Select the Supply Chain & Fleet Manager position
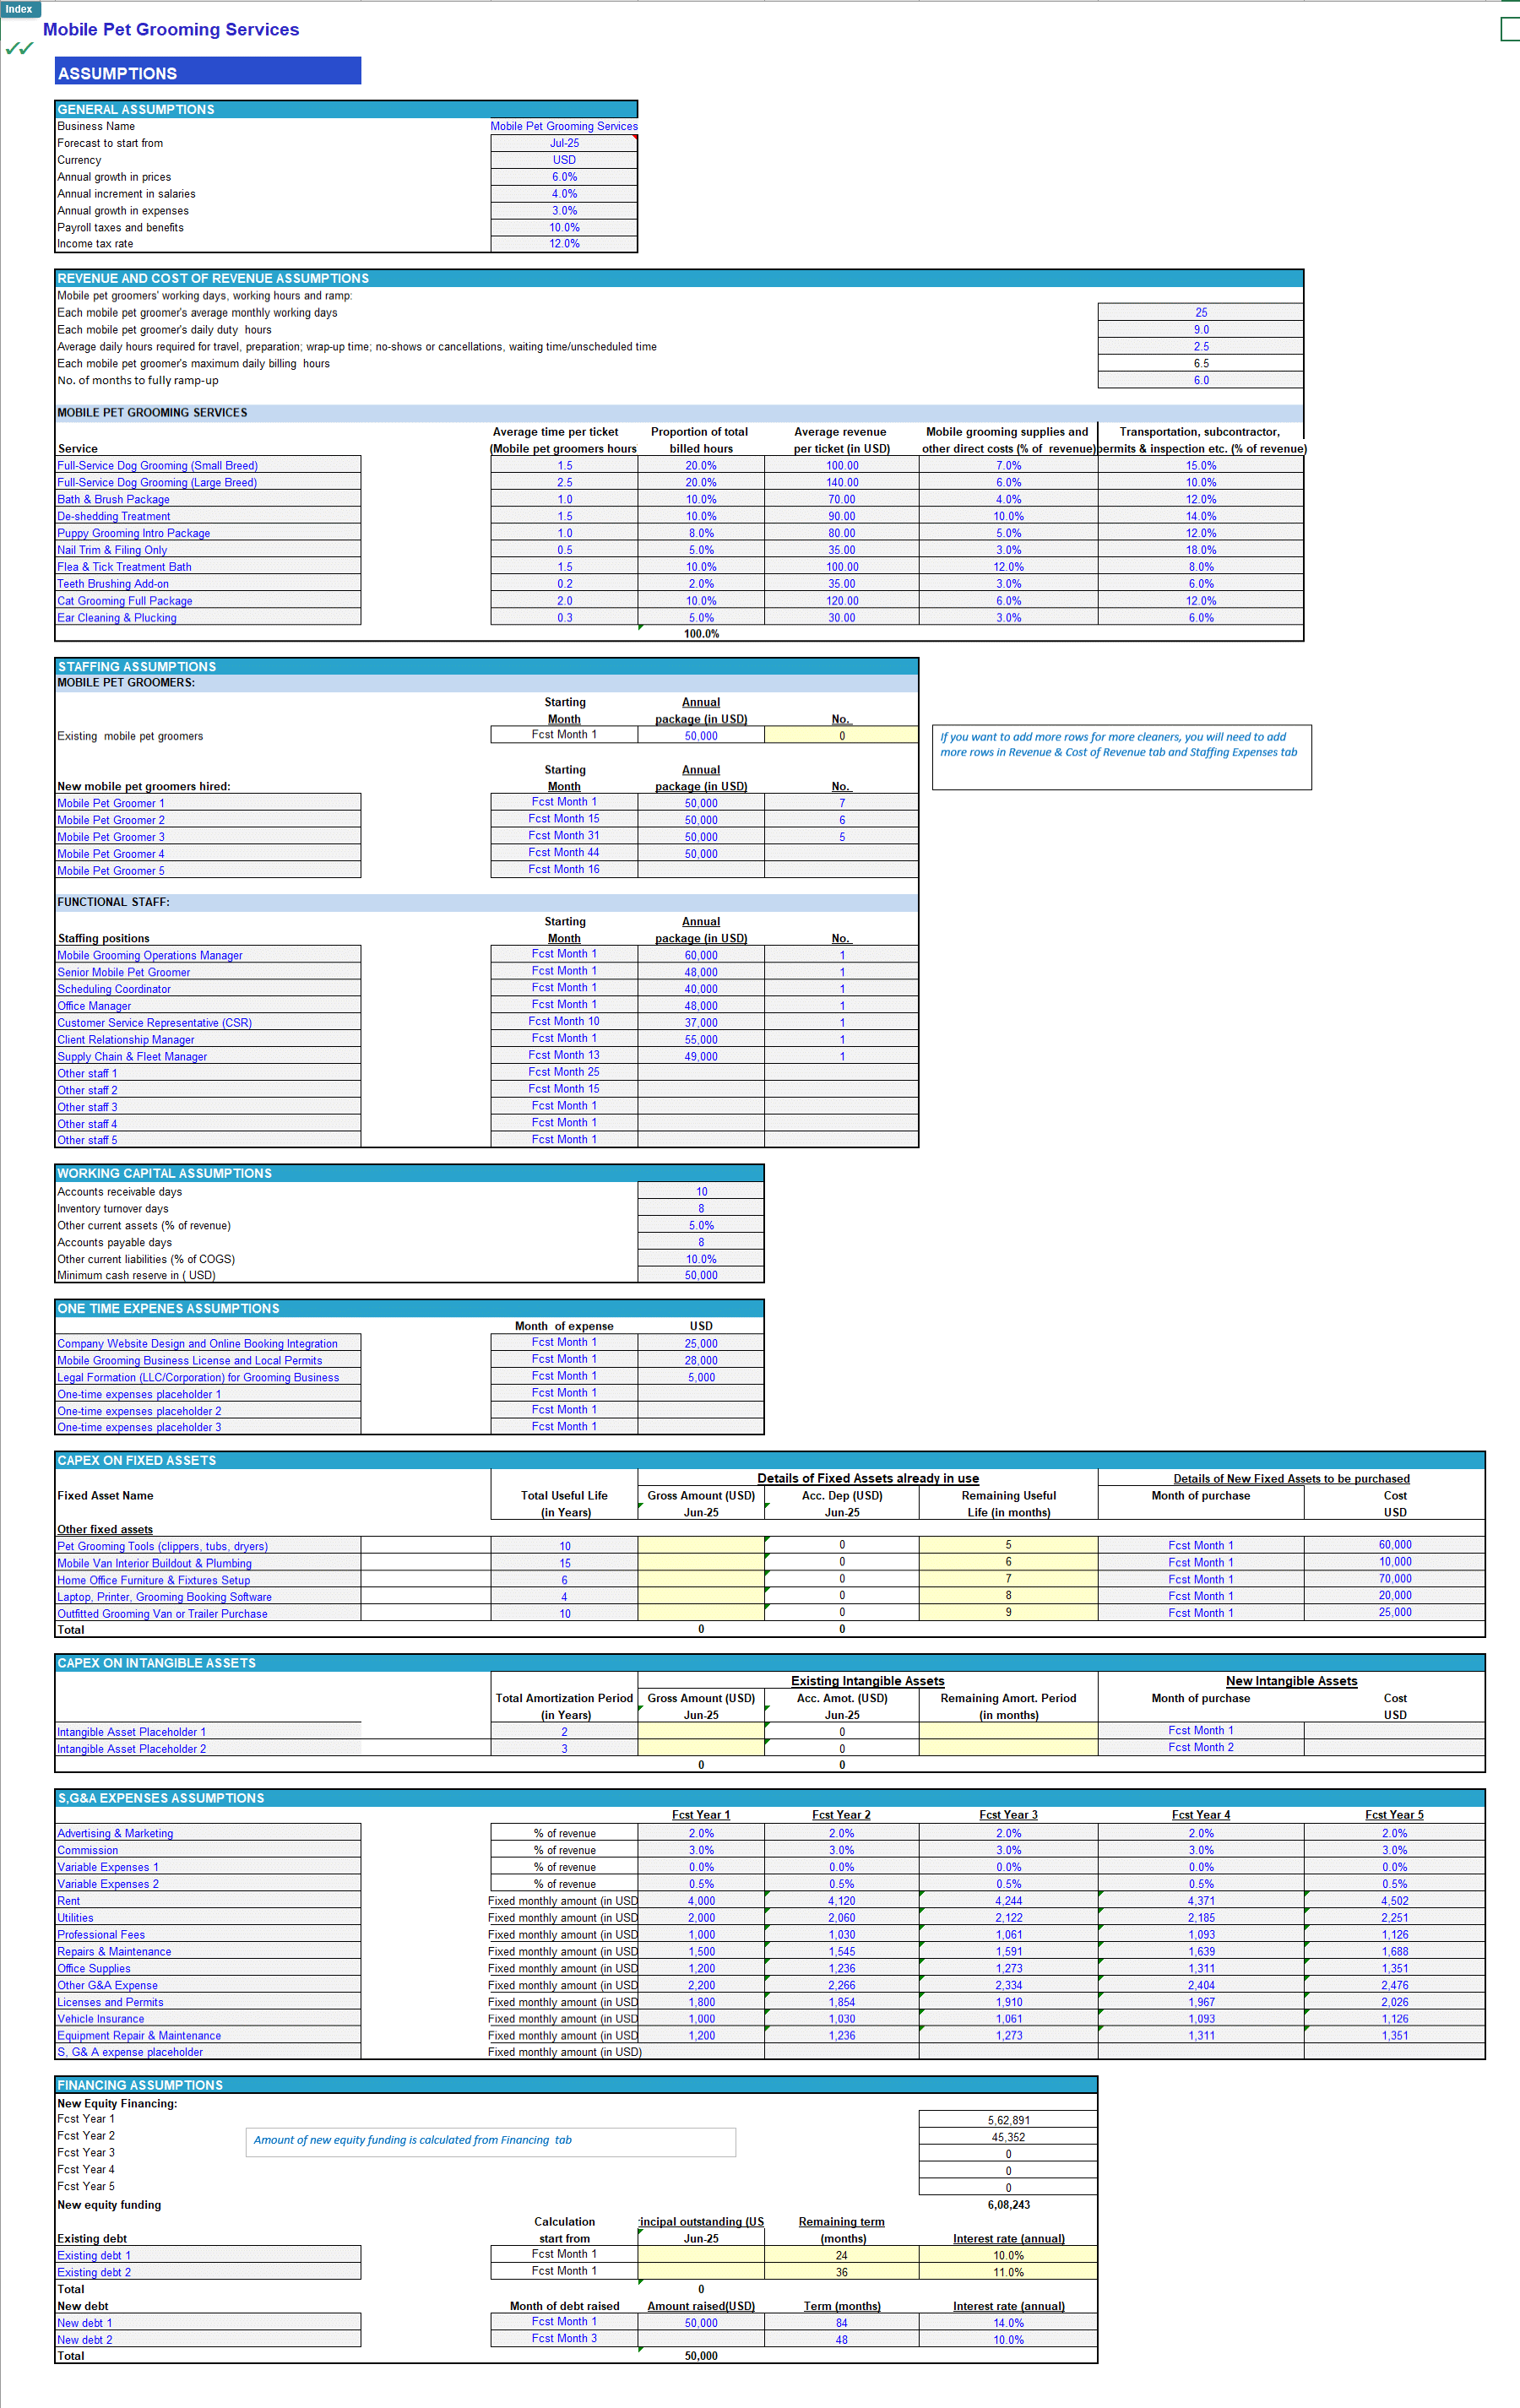1520x2408 pixels. tap(207, 1056)
